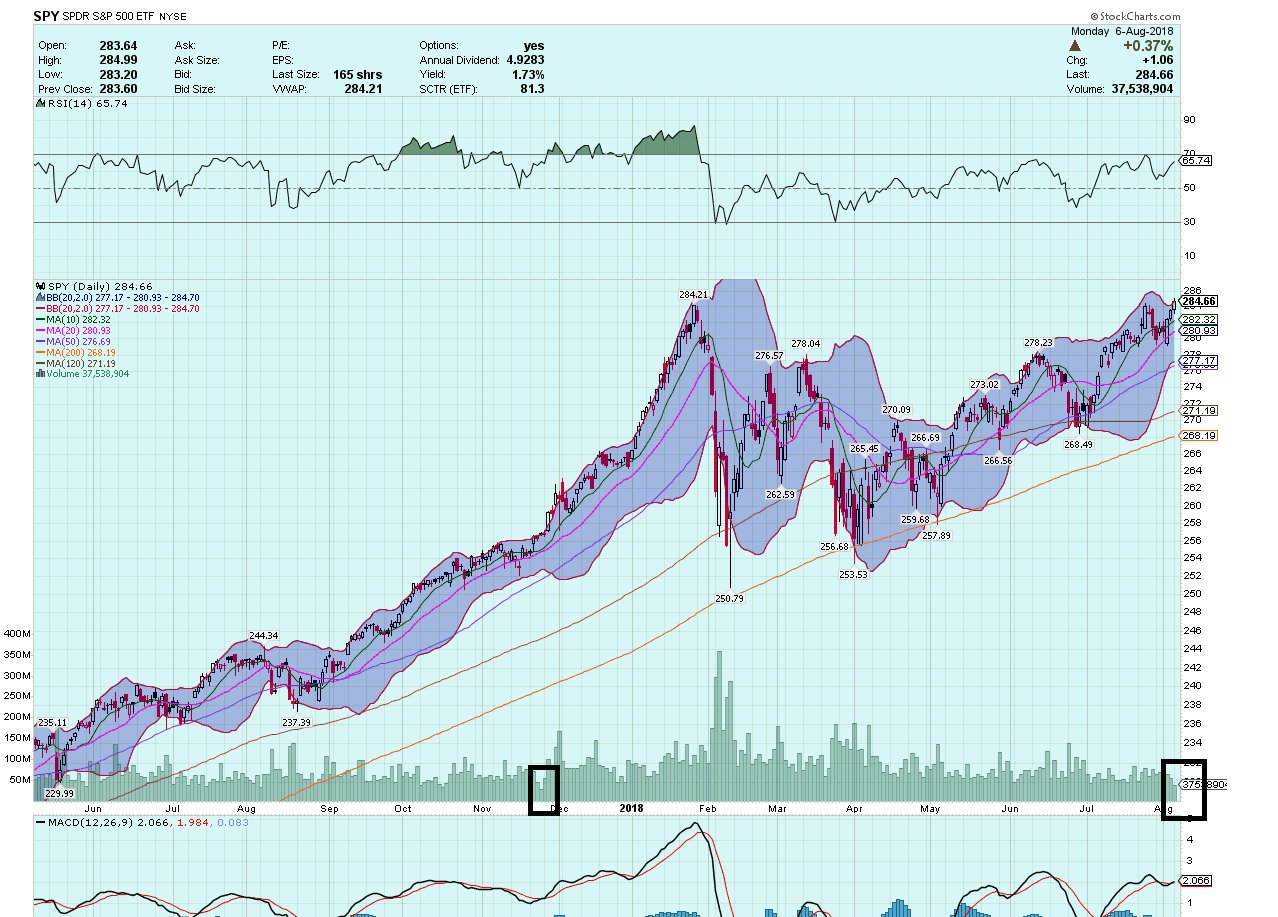Viewport: 1278px width, 917px height.
Task: Click the 257.89 price label
Action: 936,536
